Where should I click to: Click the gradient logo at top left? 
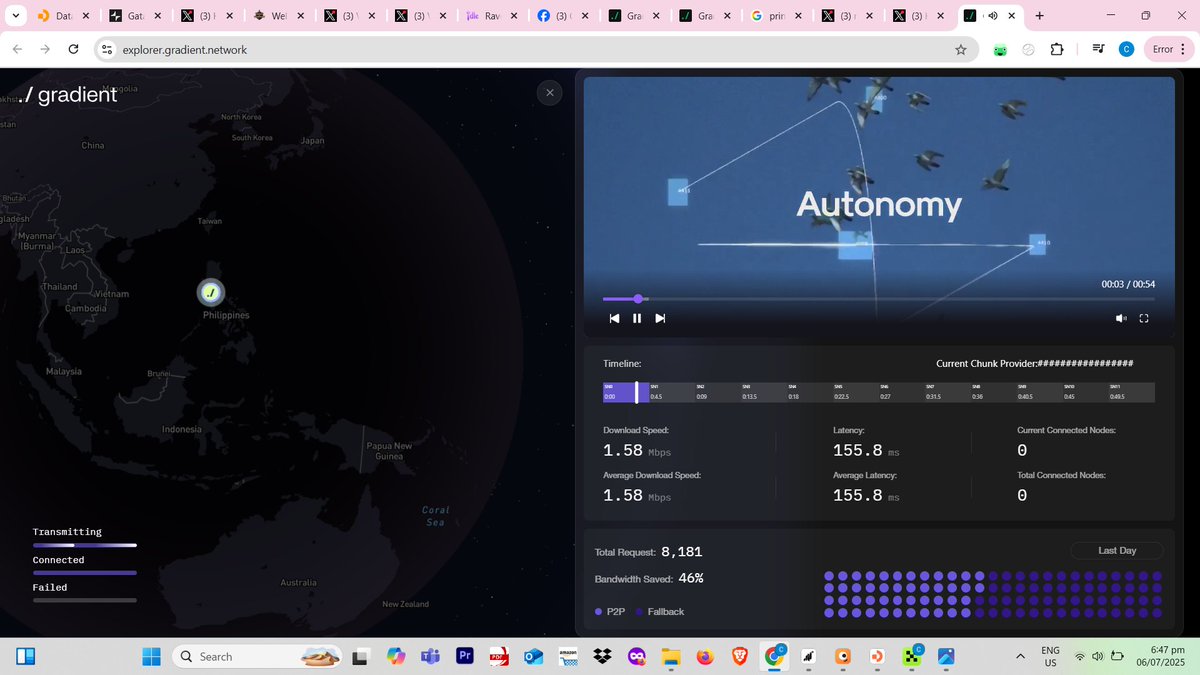(x=68, y=96)
